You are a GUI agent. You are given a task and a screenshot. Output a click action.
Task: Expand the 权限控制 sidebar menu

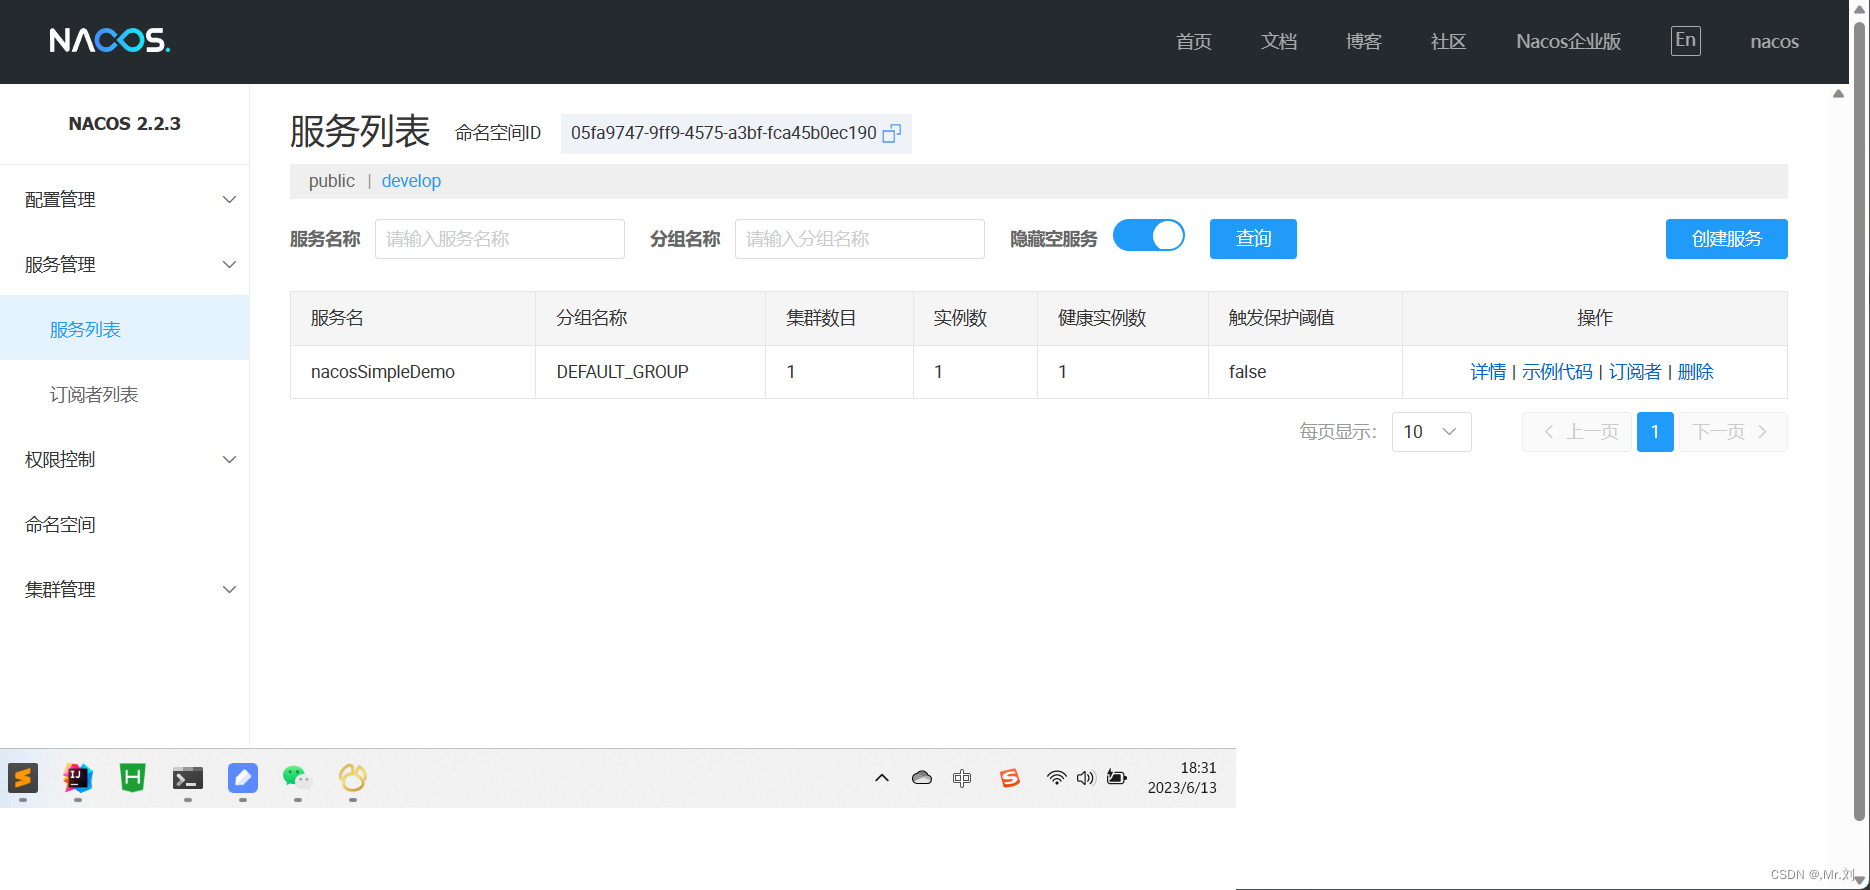pos(125,460)
